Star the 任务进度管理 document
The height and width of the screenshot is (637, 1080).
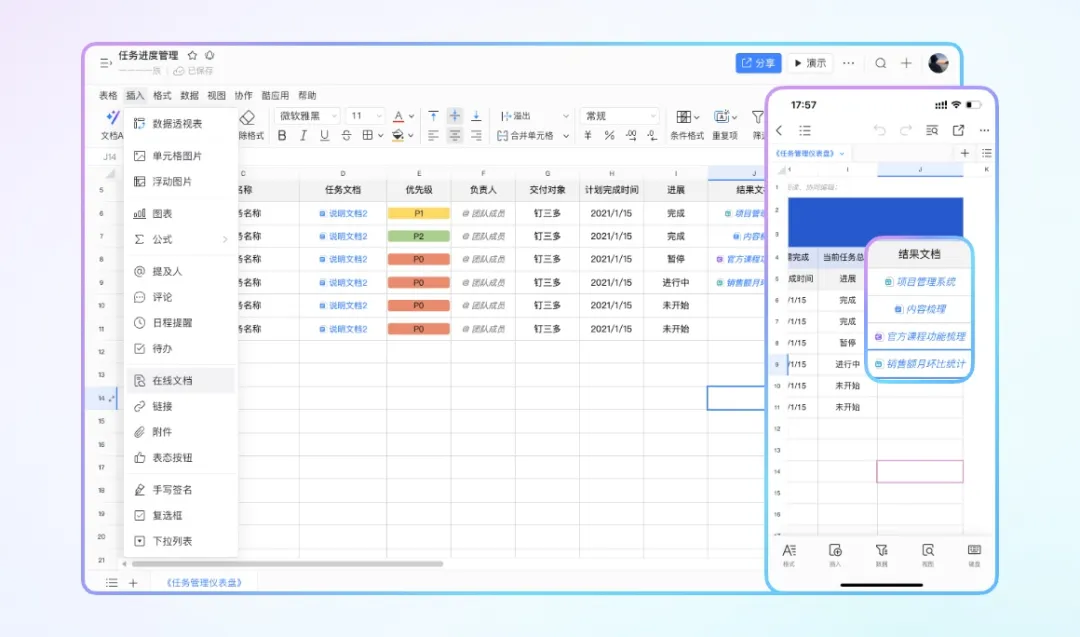pos(192,55)
